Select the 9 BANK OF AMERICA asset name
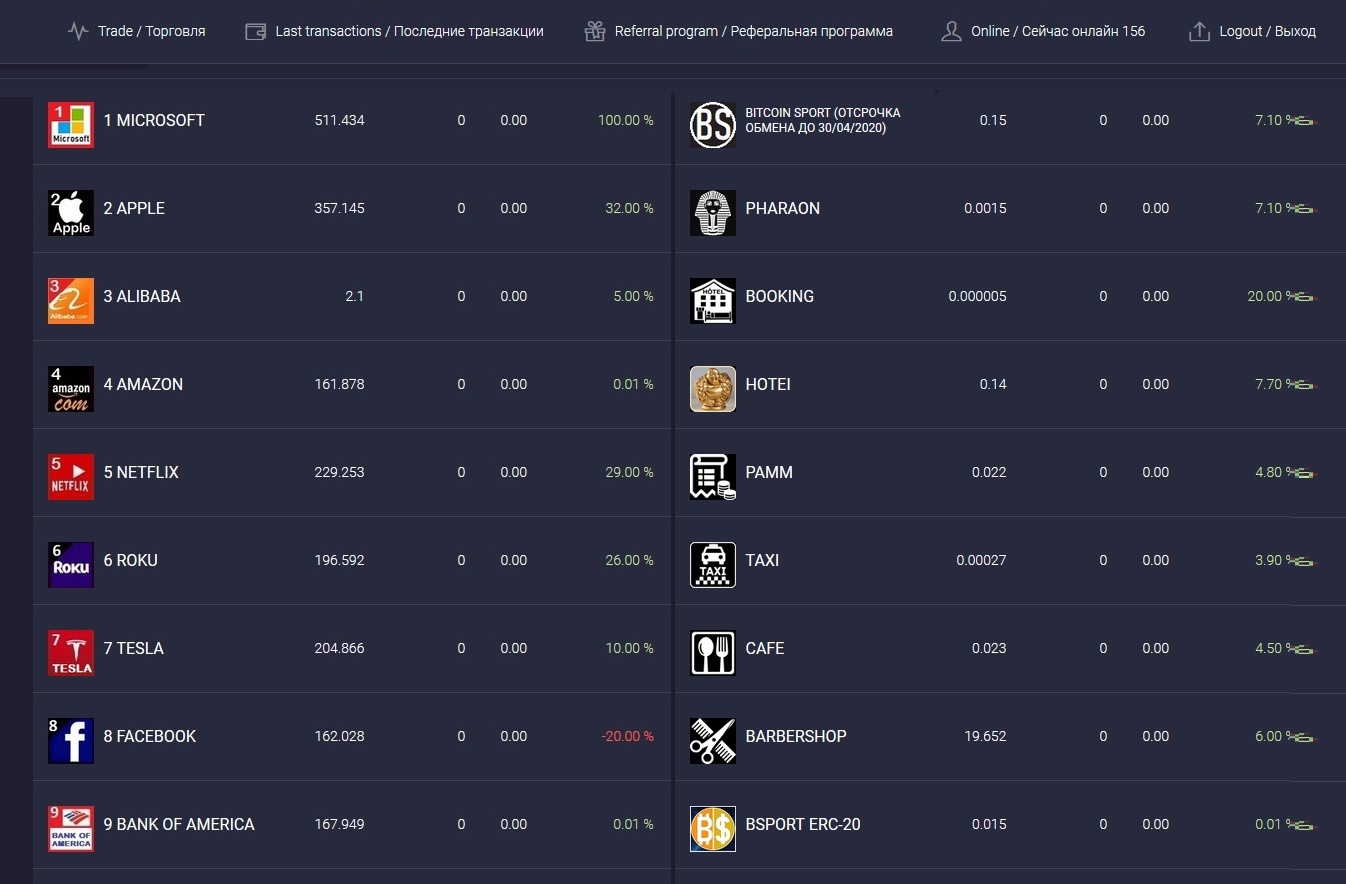 179,824
